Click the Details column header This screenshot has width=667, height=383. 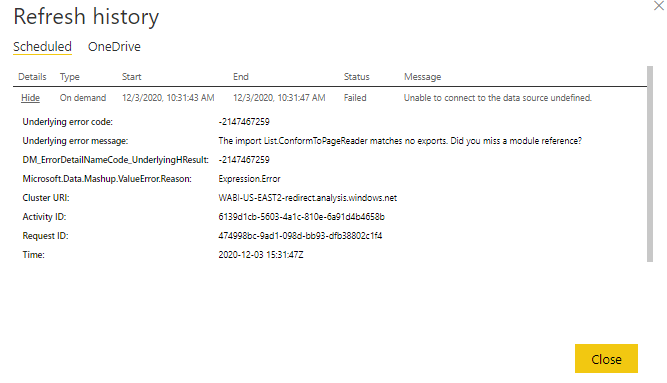tap(32, 77)
